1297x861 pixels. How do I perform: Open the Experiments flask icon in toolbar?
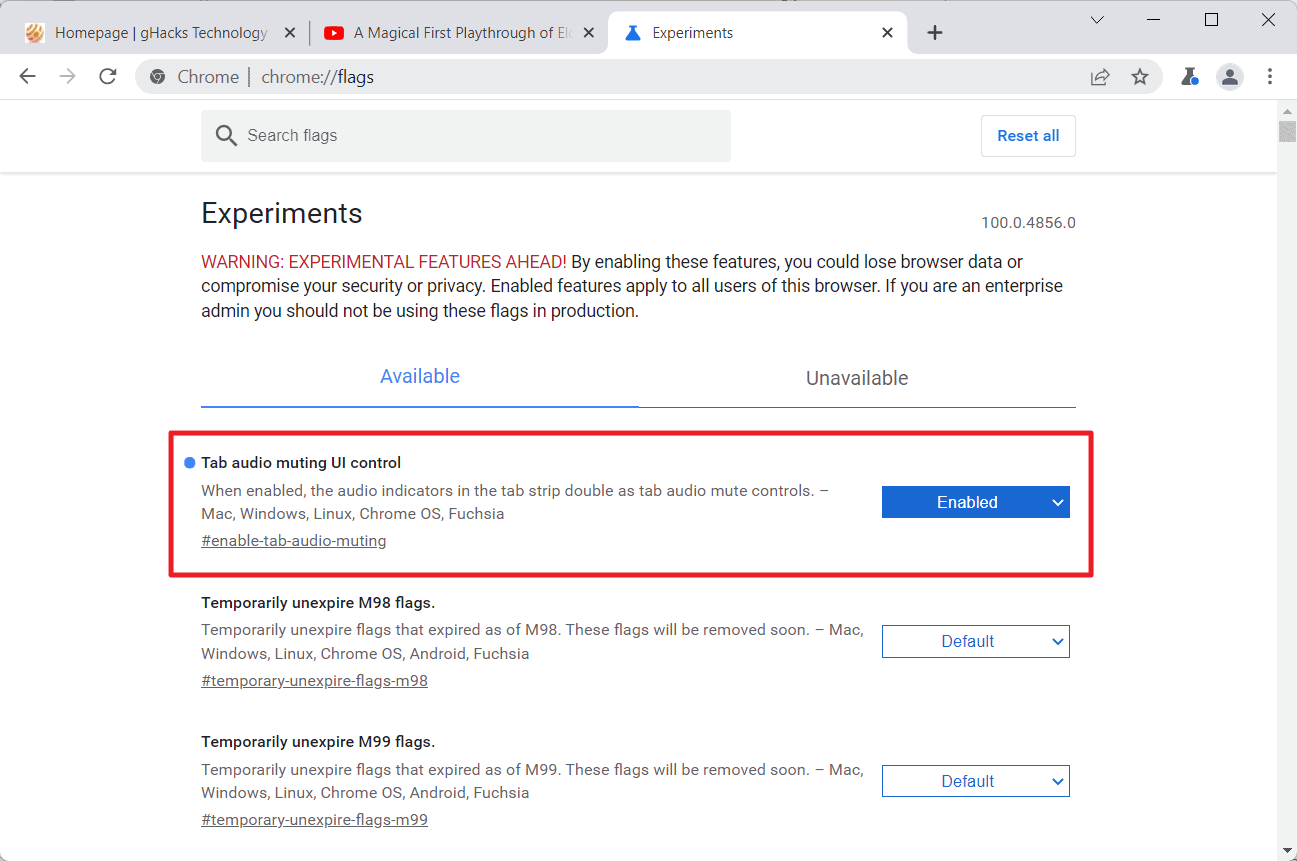pyautogui.click(x=1189, y=77)
